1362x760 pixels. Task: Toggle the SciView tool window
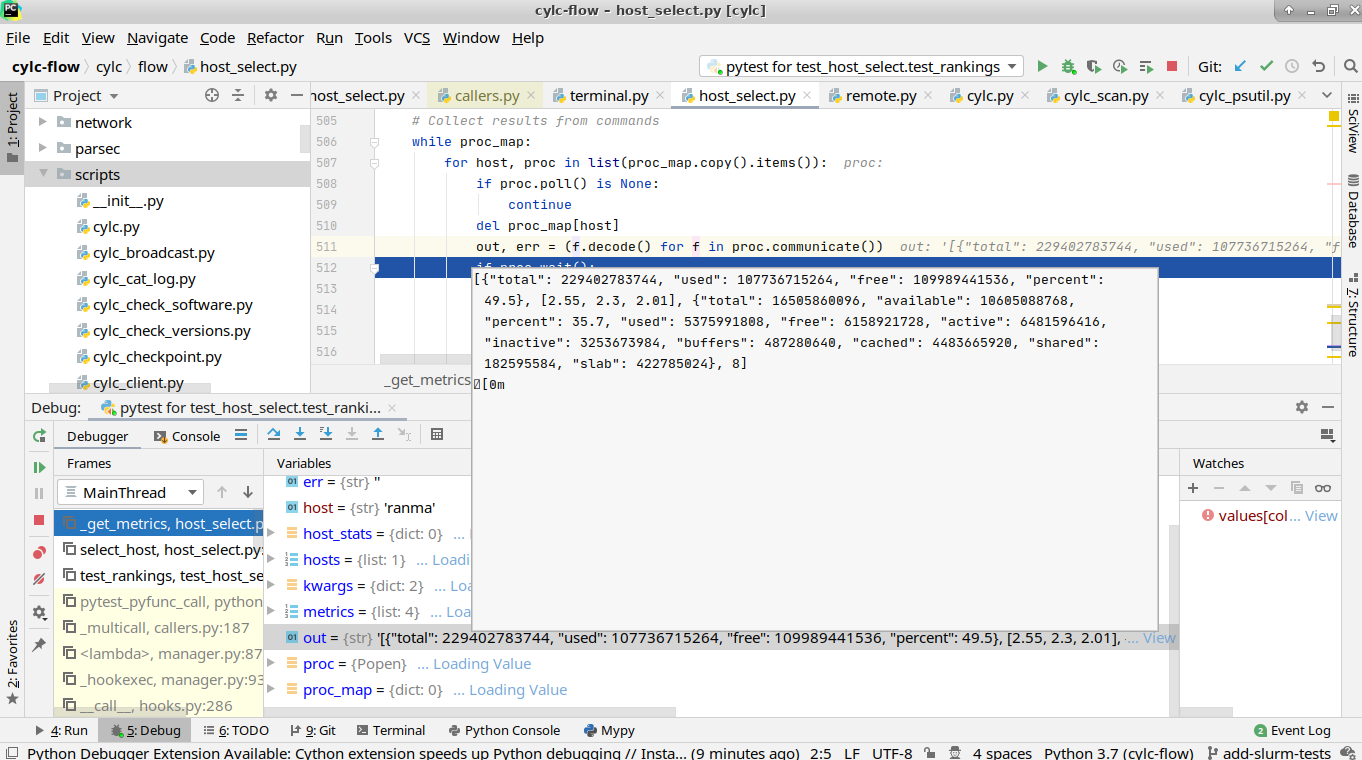1352,122
